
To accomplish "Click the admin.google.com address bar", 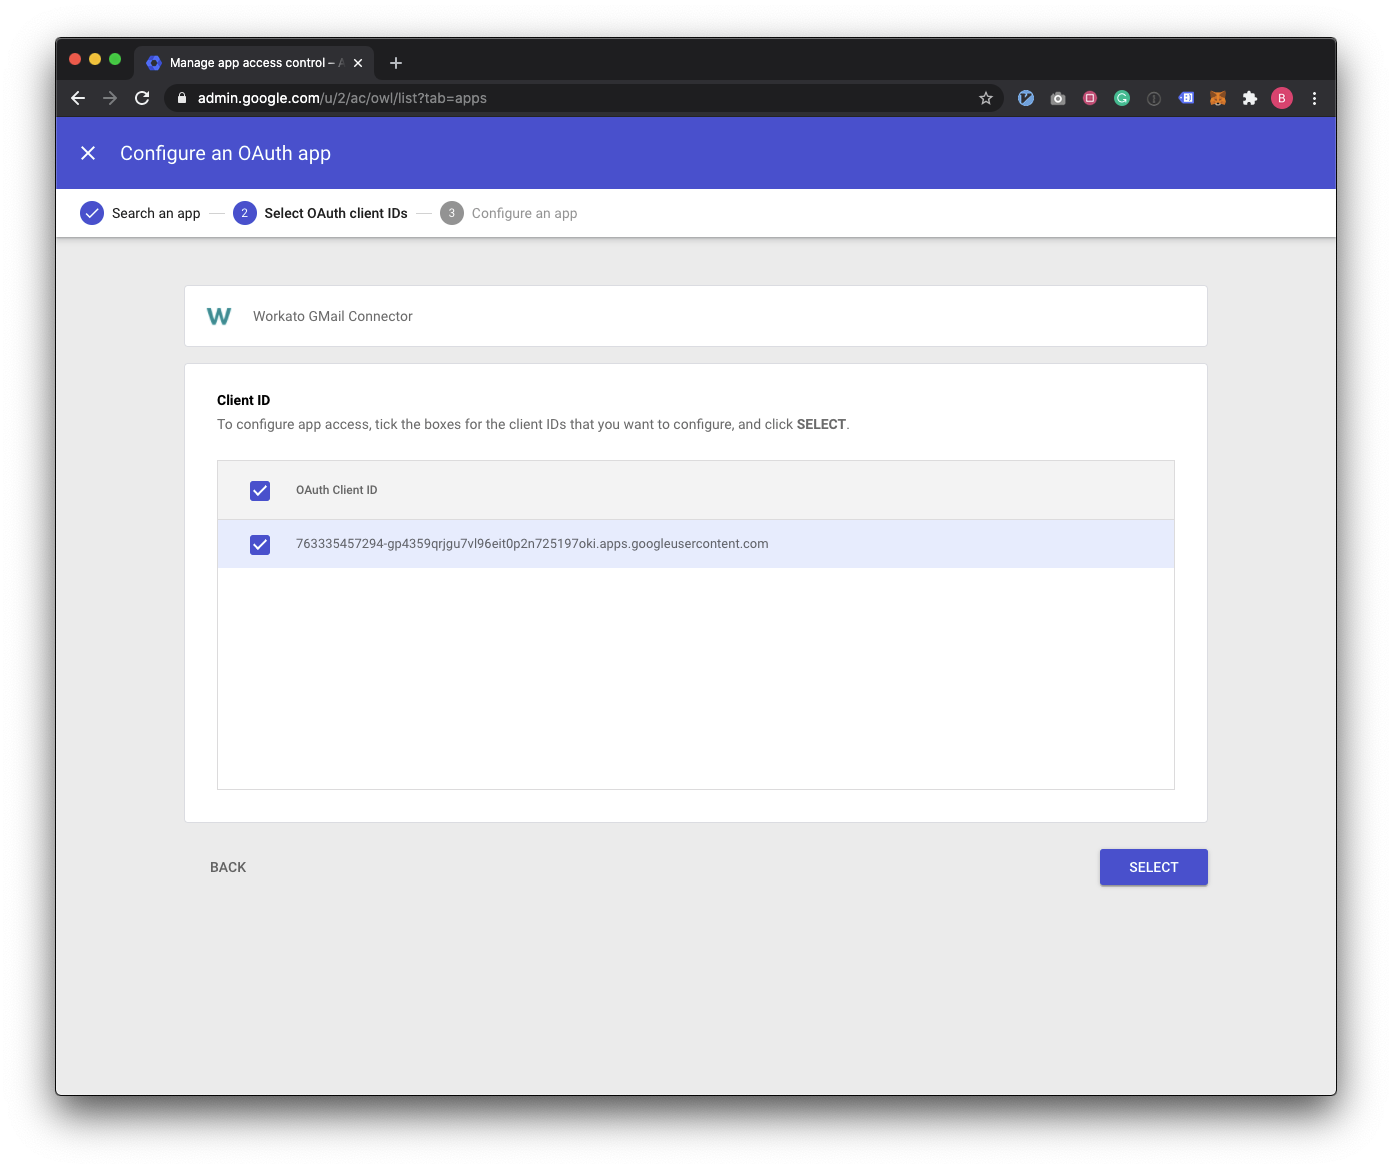I will point(340,98).
